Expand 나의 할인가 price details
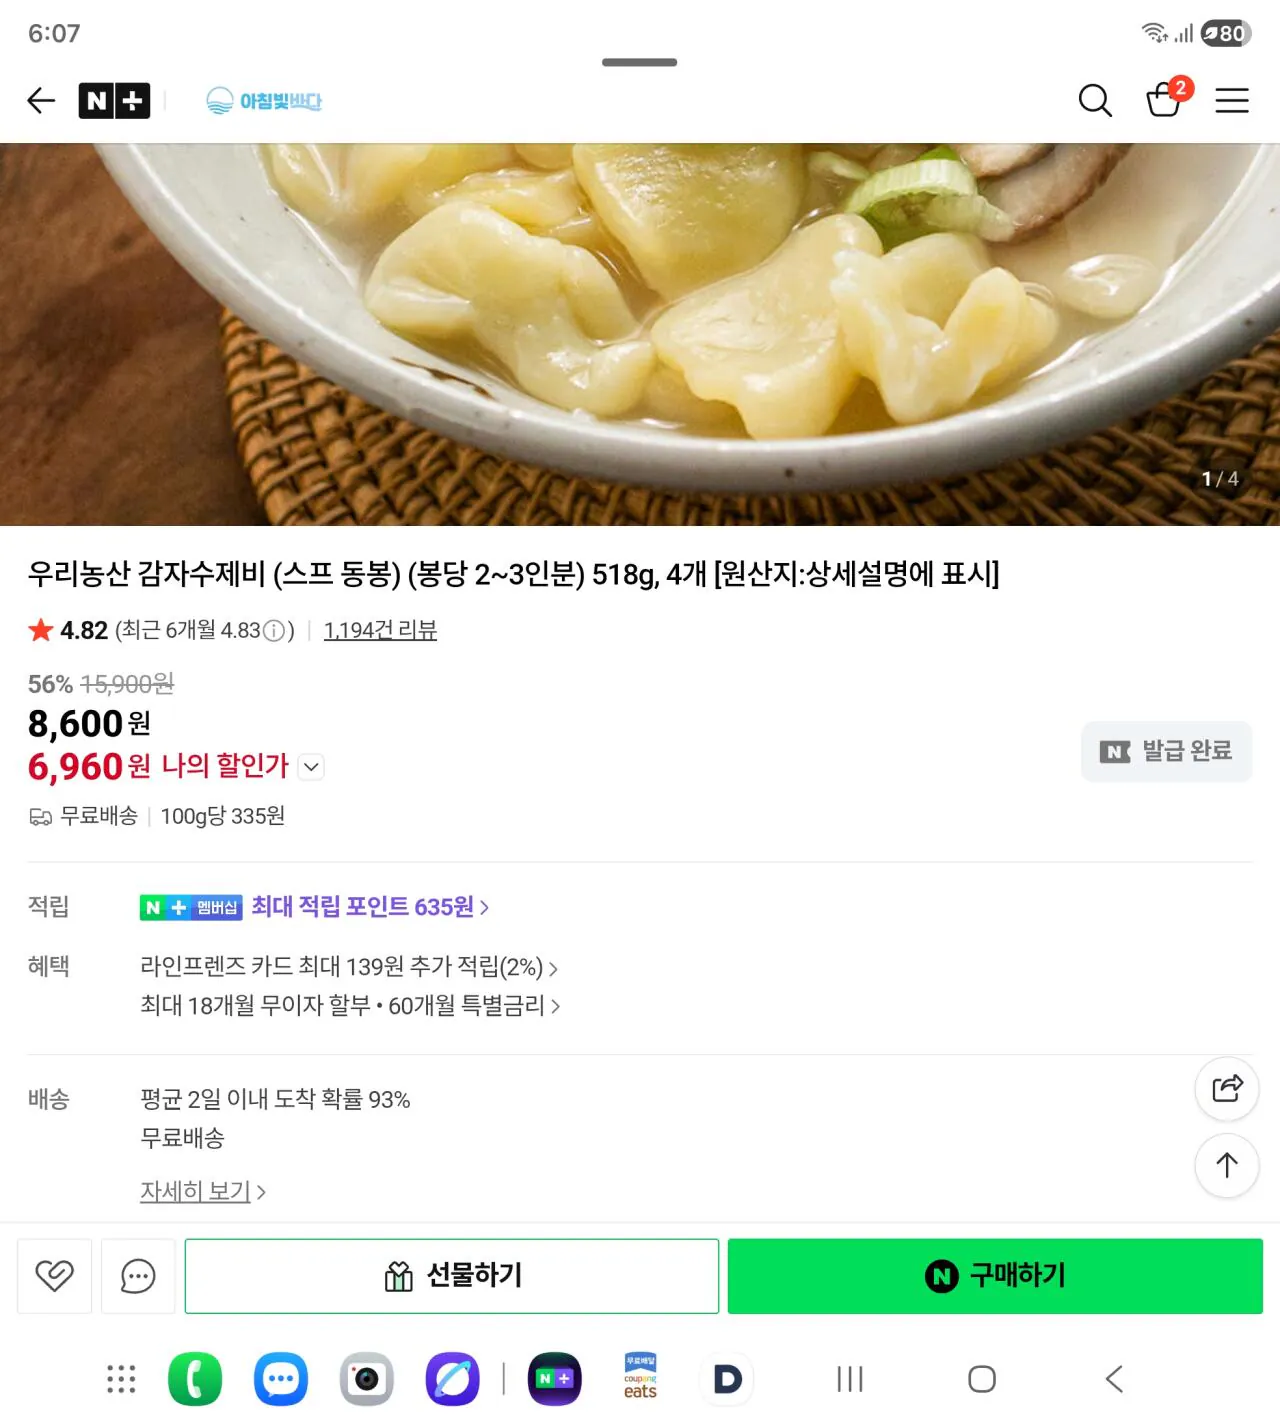 (311, 767)
